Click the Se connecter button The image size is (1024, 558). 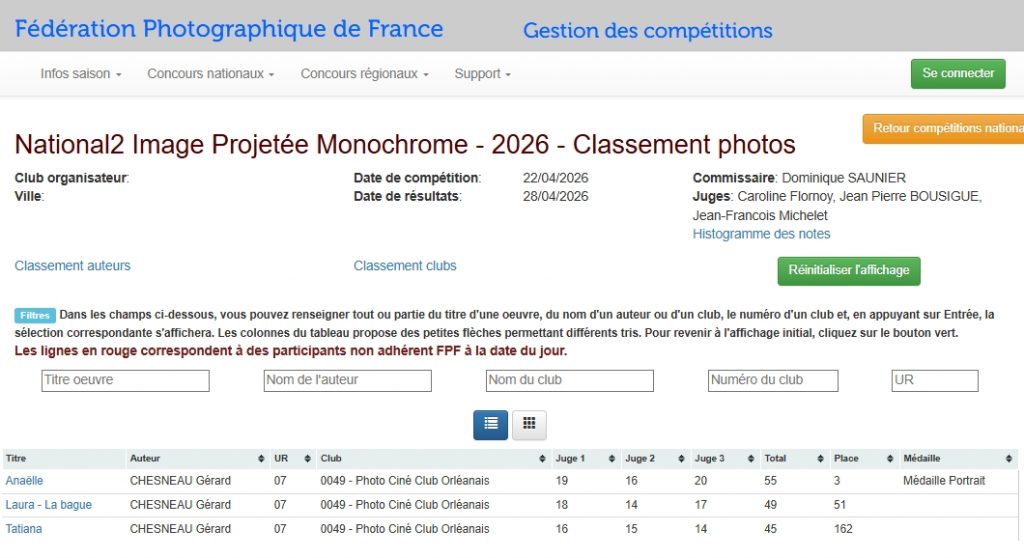[957, 74]
